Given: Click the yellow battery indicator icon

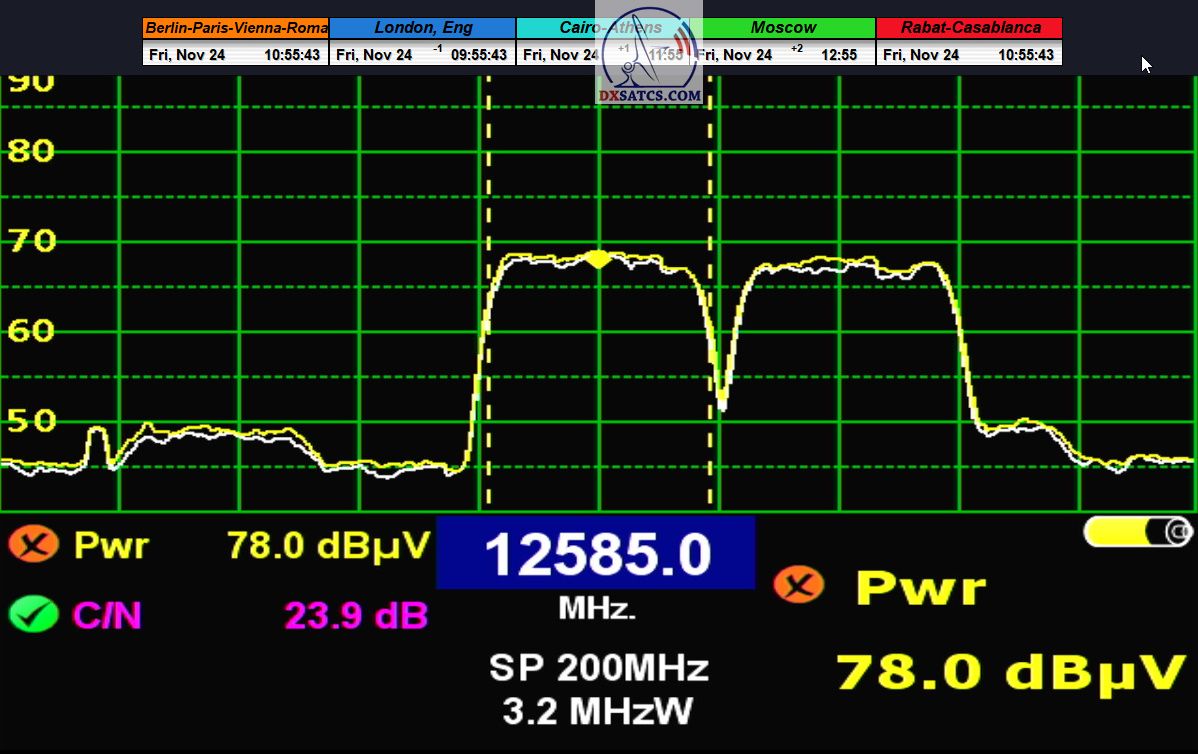Looking at the screenshot, I should click(x=1137, y=532).
